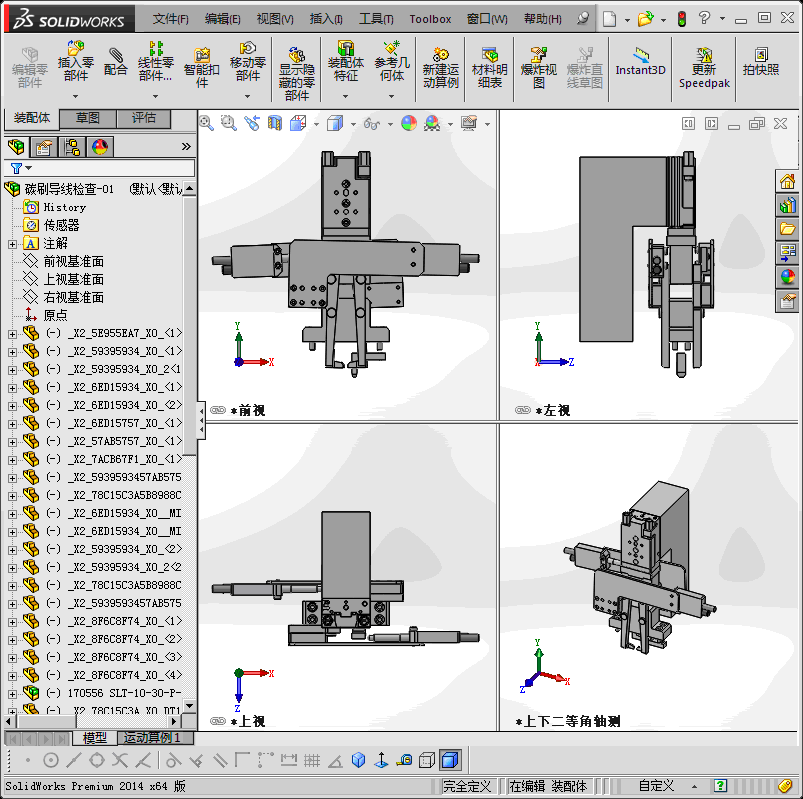Click Exploded View (爆炸视图) tool

tap(539, 68)
